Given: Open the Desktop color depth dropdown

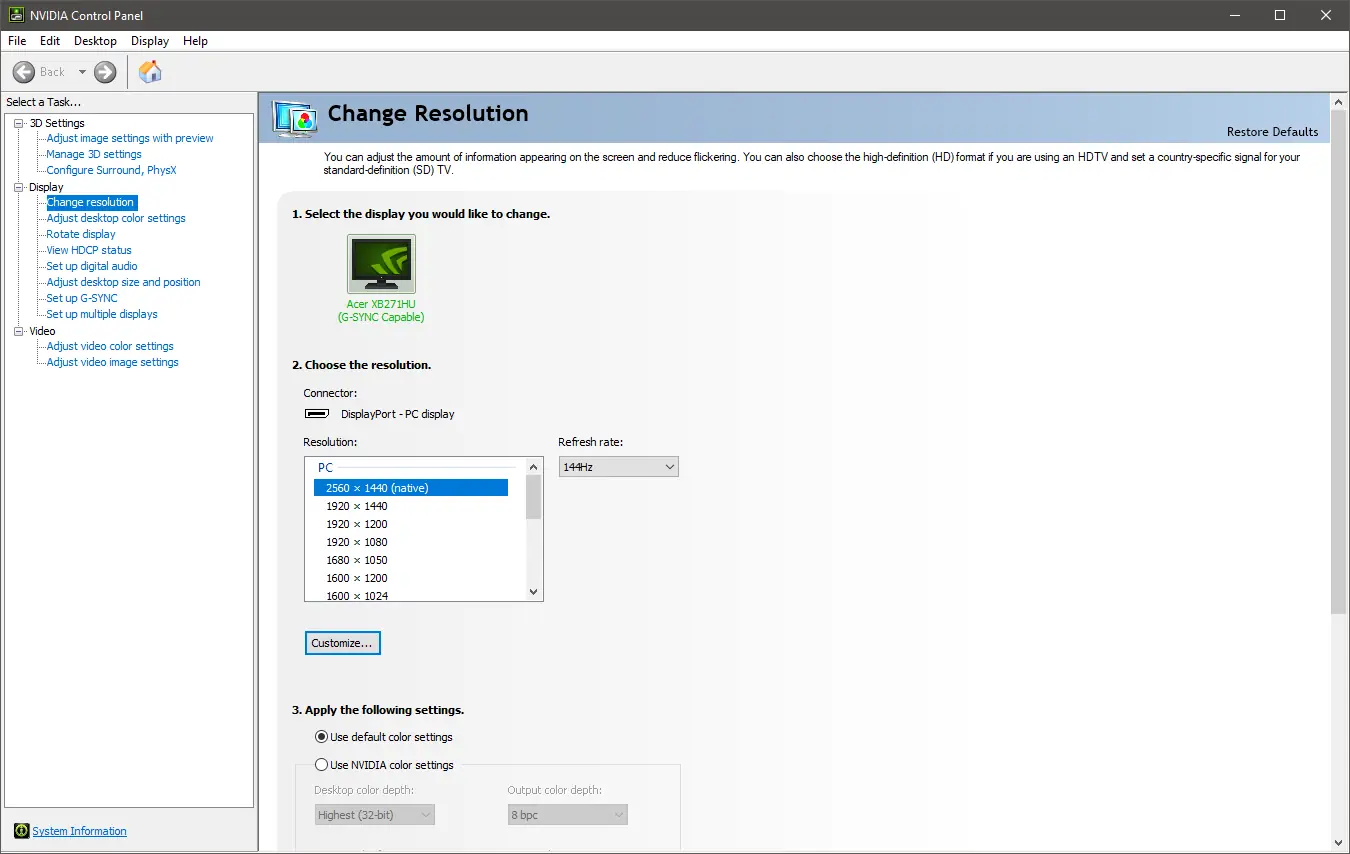Looking at the screenshot, I should click(x=375, y=815).
